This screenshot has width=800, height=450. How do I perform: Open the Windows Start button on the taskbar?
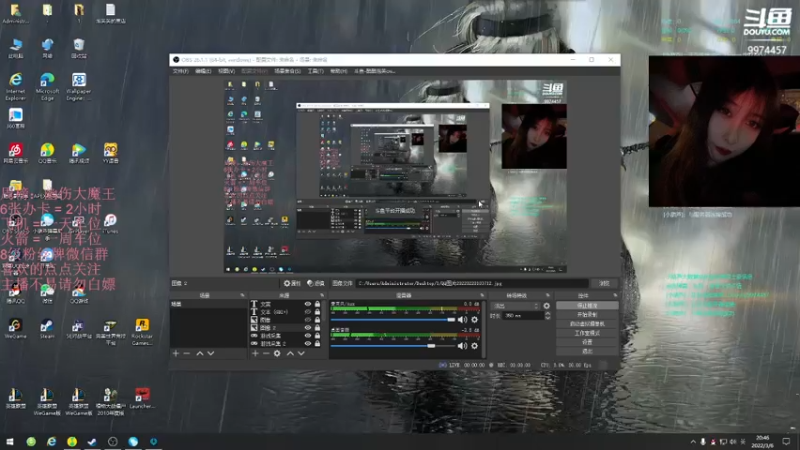10,442
